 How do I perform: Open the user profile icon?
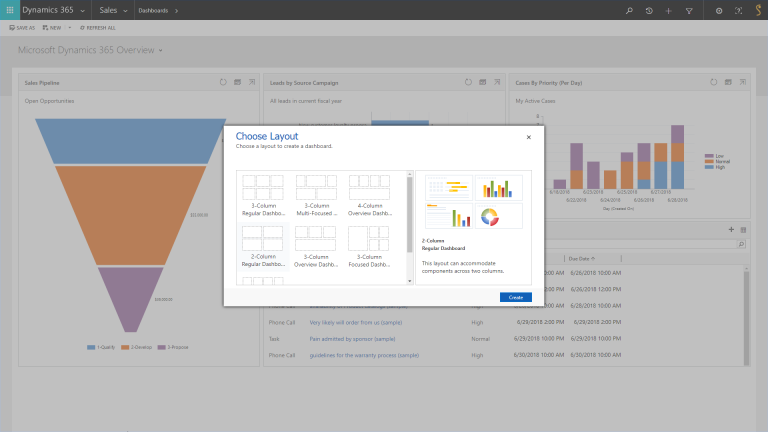pos(758,10)
